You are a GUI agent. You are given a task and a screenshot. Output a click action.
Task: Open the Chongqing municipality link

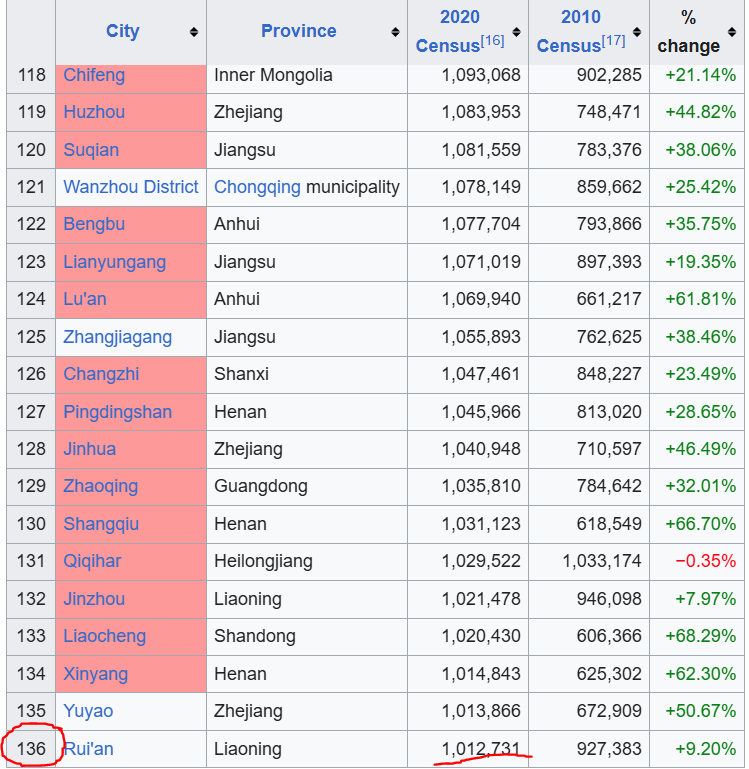click(257, 187)
